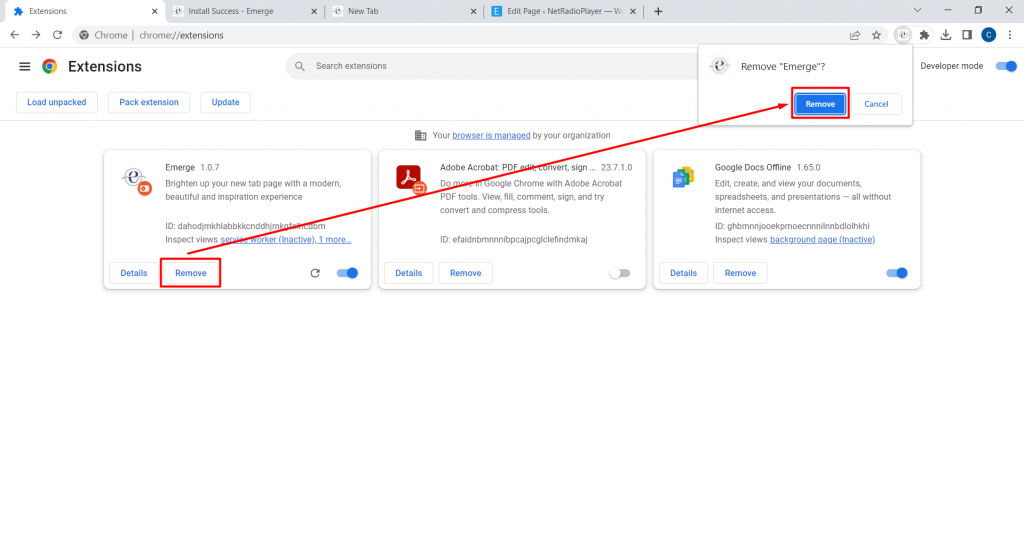This screenshot has width=1024, height=549.
Task: Toggle the side panel icon
Action: pos(967,35)
